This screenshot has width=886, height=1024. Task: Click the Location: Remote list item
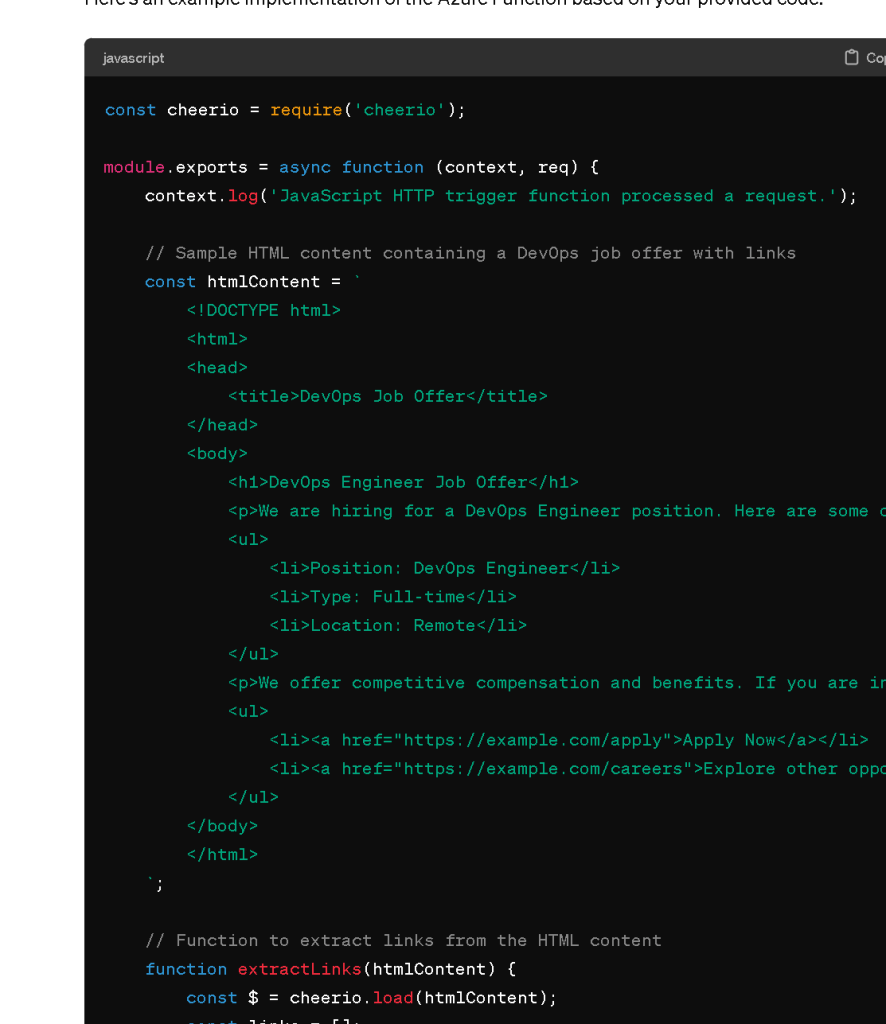pyautogui.click(x=398, y=626)
